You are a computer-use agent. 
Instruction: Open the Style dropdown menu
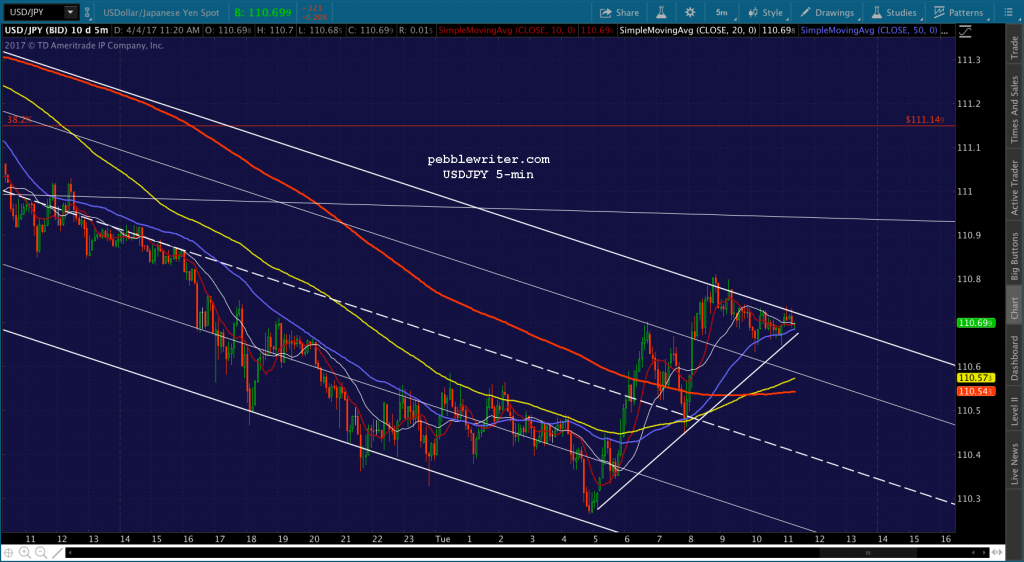pyautogui.click(x=767, y=12)
